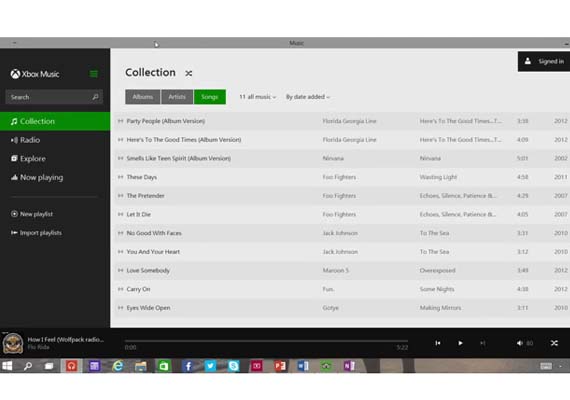The height and width of the screenshot is (400, 570).
Task: Shuffle the collection using icon beside title
Action: 188,73
